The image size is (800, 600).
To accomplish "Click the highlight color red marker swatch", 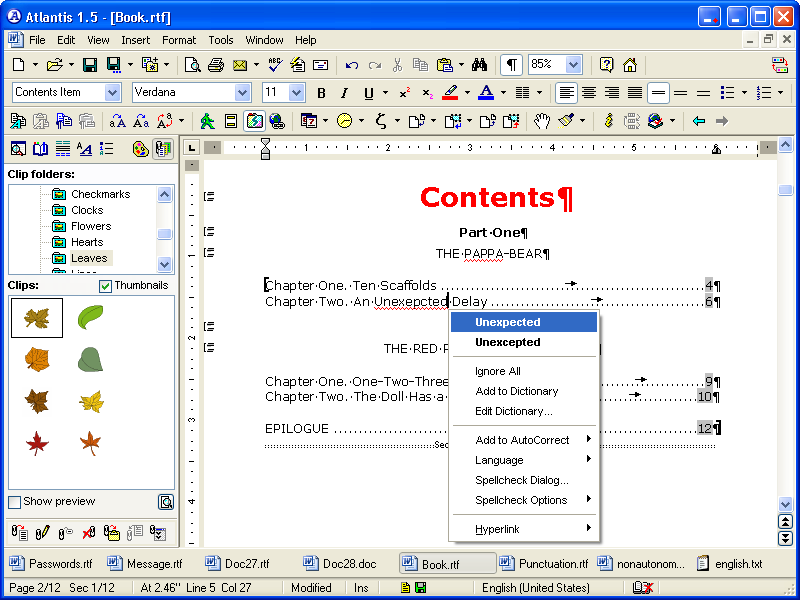I will coord(450,93).
